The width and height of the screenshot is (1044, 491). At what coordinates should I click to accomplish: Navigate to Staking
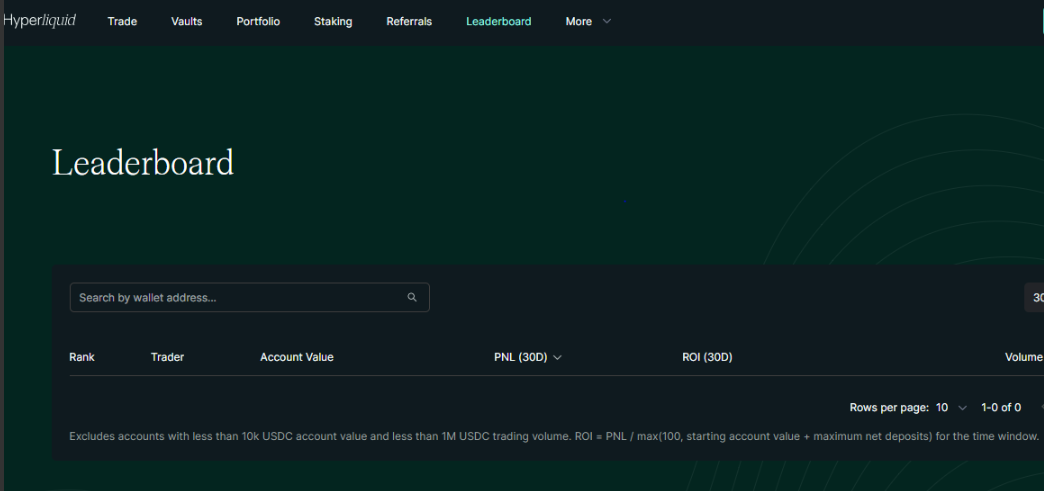coord(333,21)
